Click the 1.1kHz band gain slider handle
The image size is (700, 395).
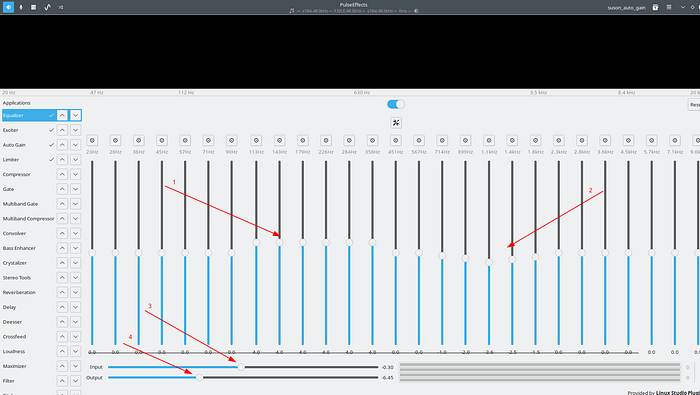pos(489,262)
